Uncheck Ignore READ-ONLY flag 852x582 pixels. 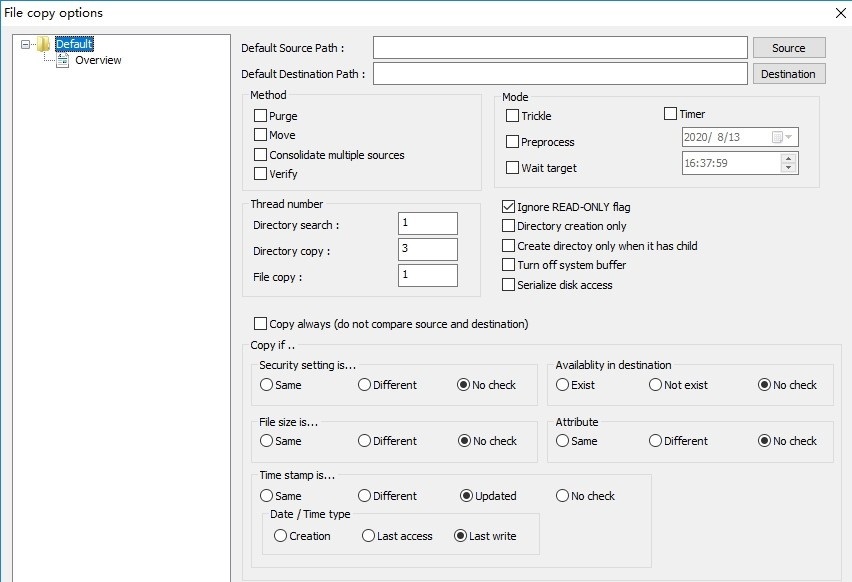click(509, 206)
